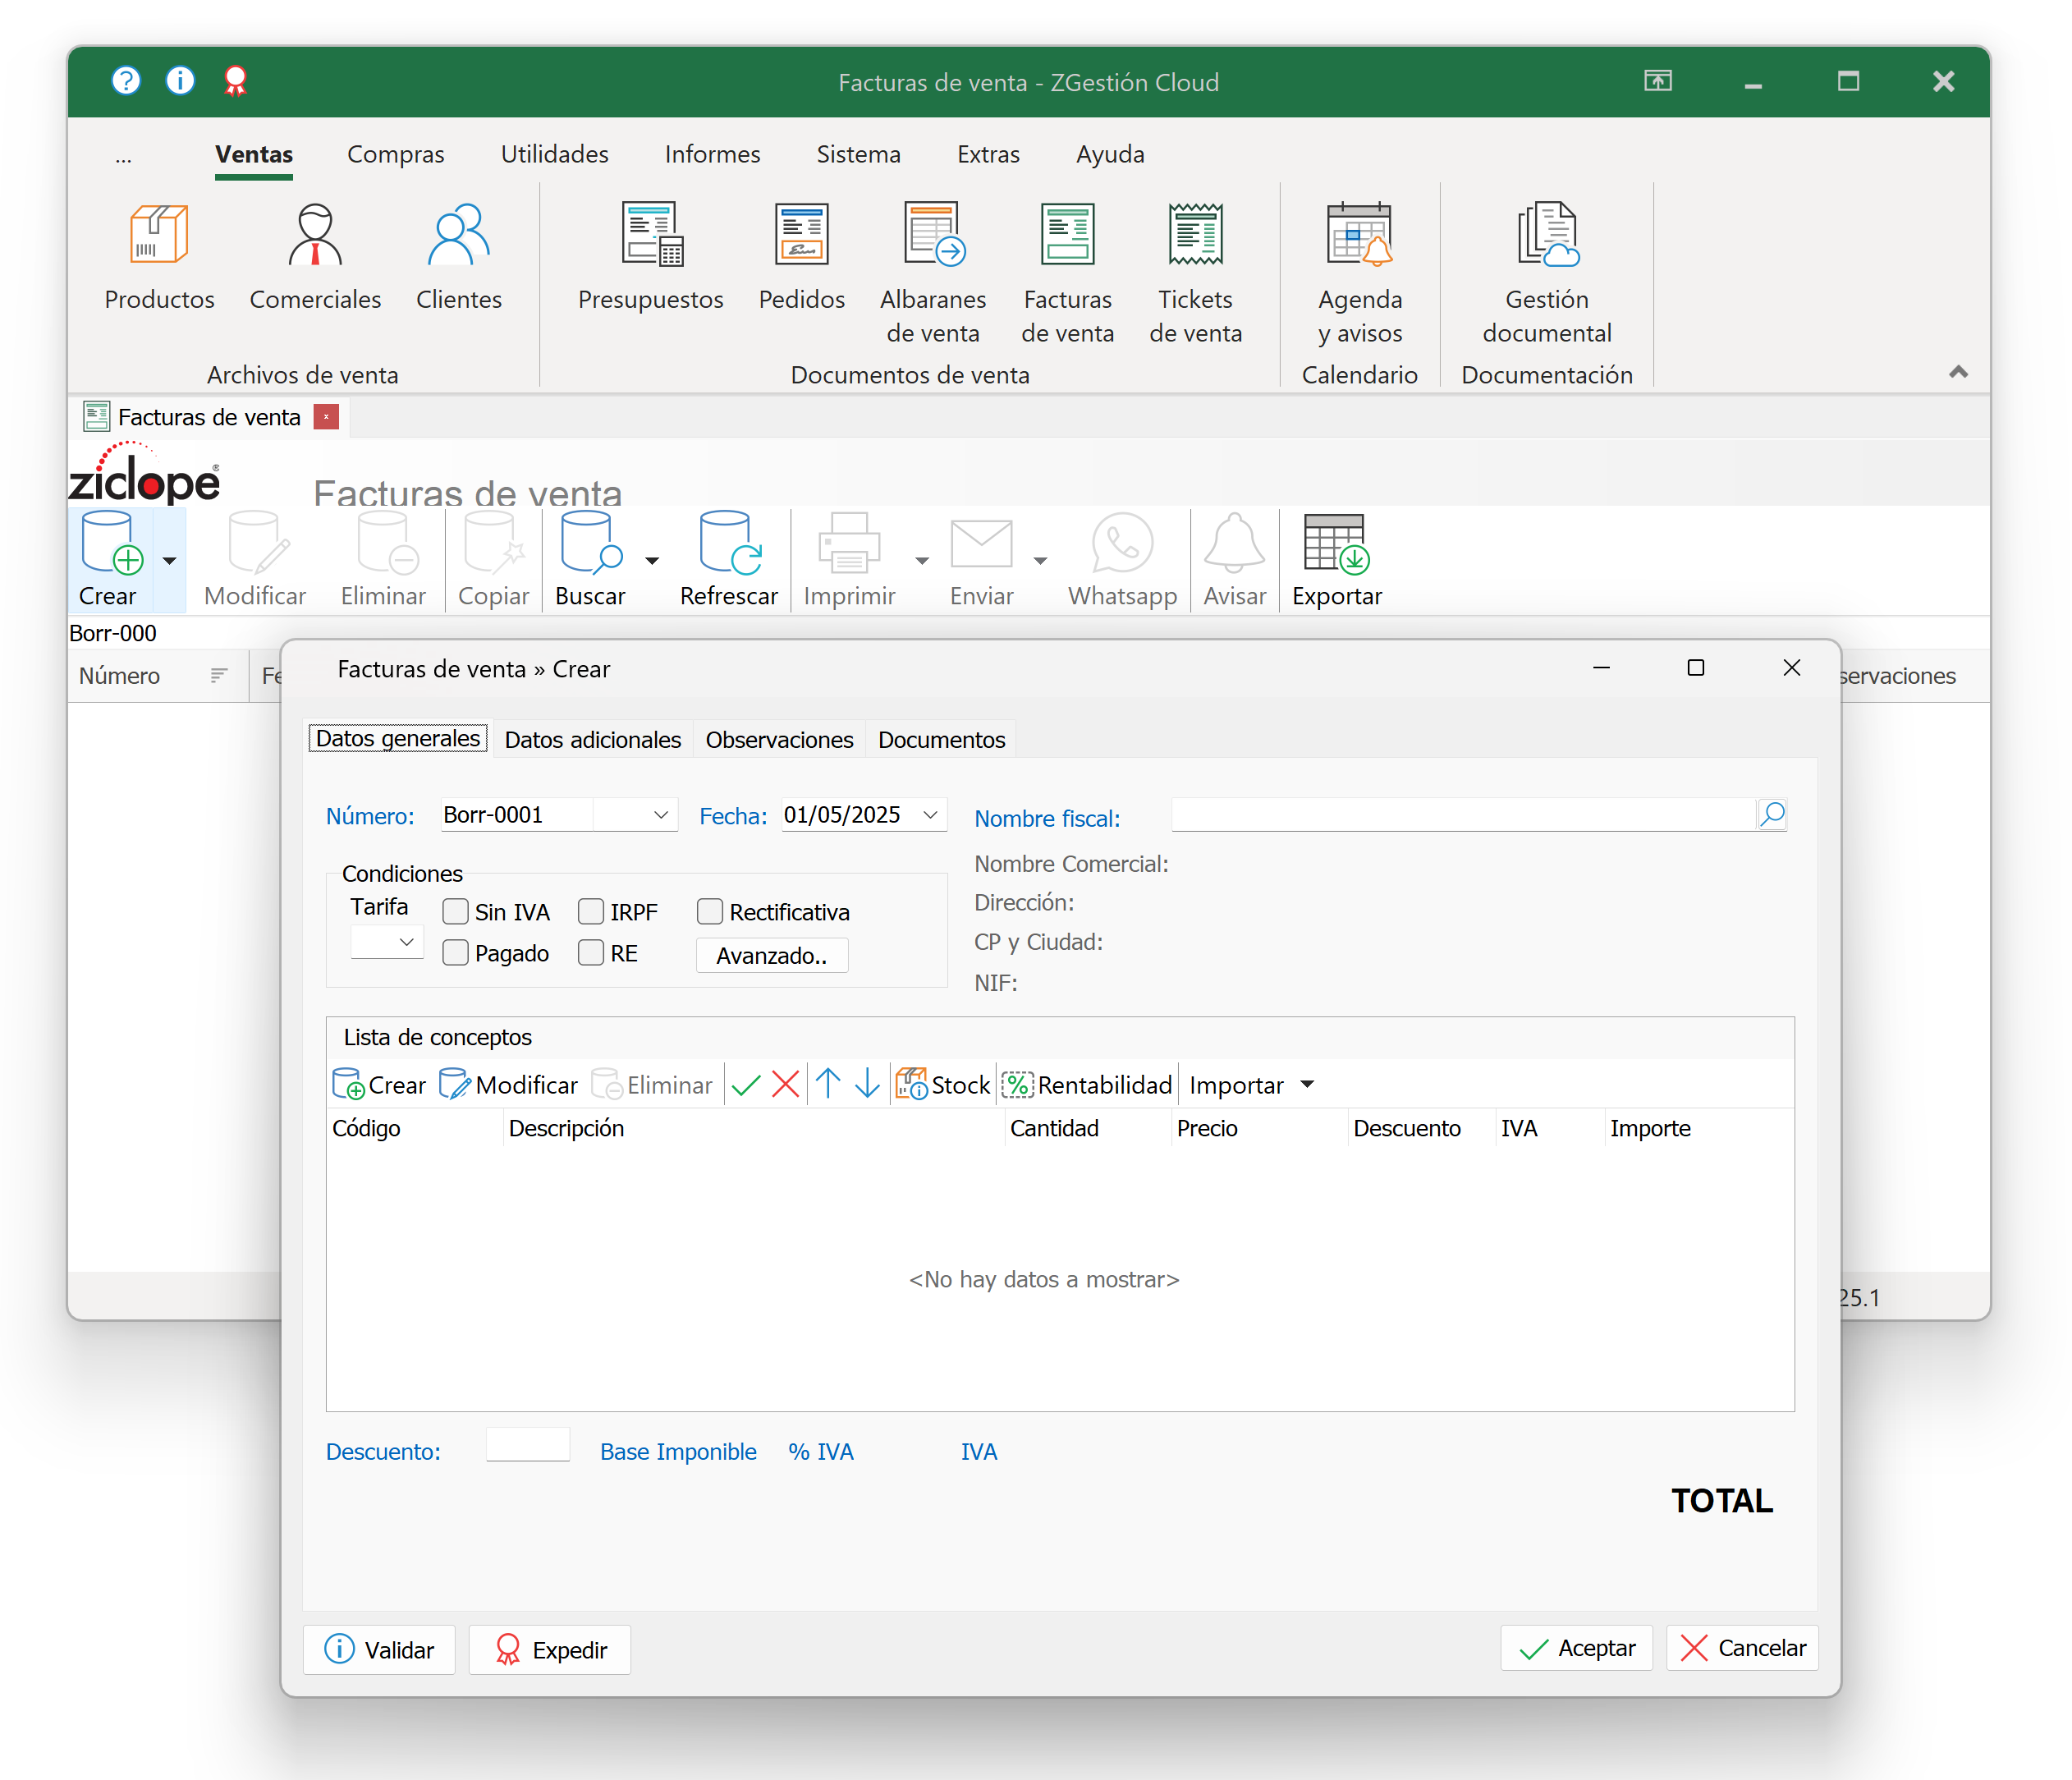The width and height of the screenshot is (2072, 1780).
Task: Switch to Documentos tab
Action: tap(941, 739)
